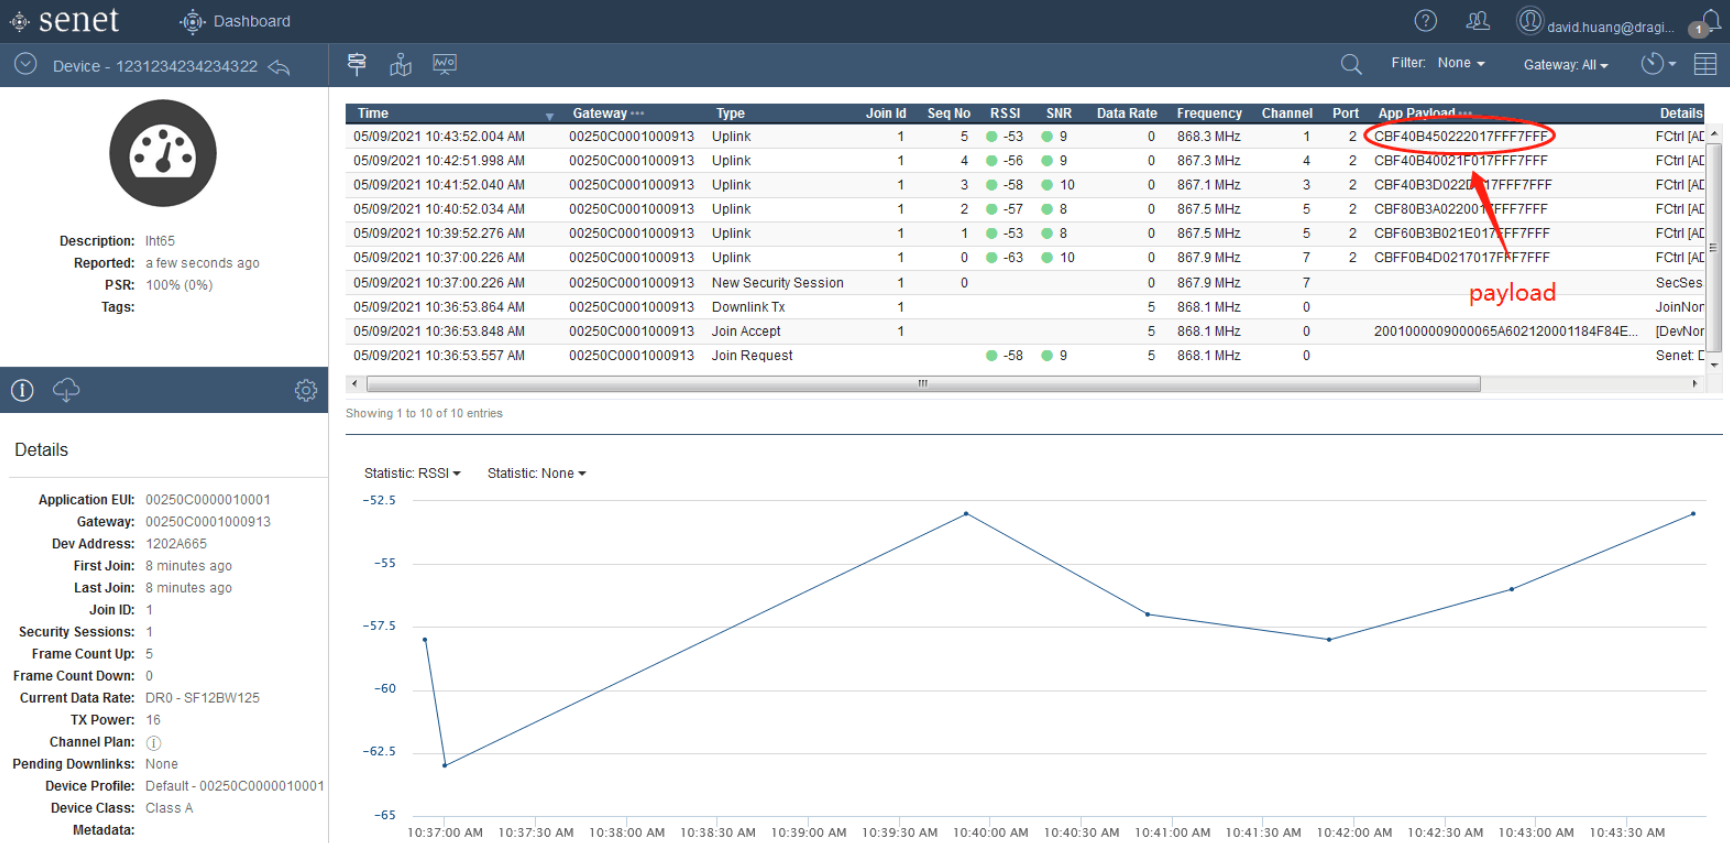Open the Statistic None dropdown
This screenshot has height=843, width=1730.
537,473
